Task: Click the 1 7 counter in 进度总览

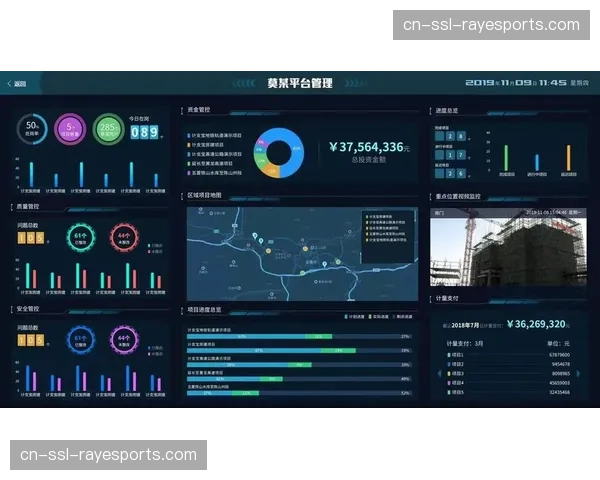Action: (451, 155)
